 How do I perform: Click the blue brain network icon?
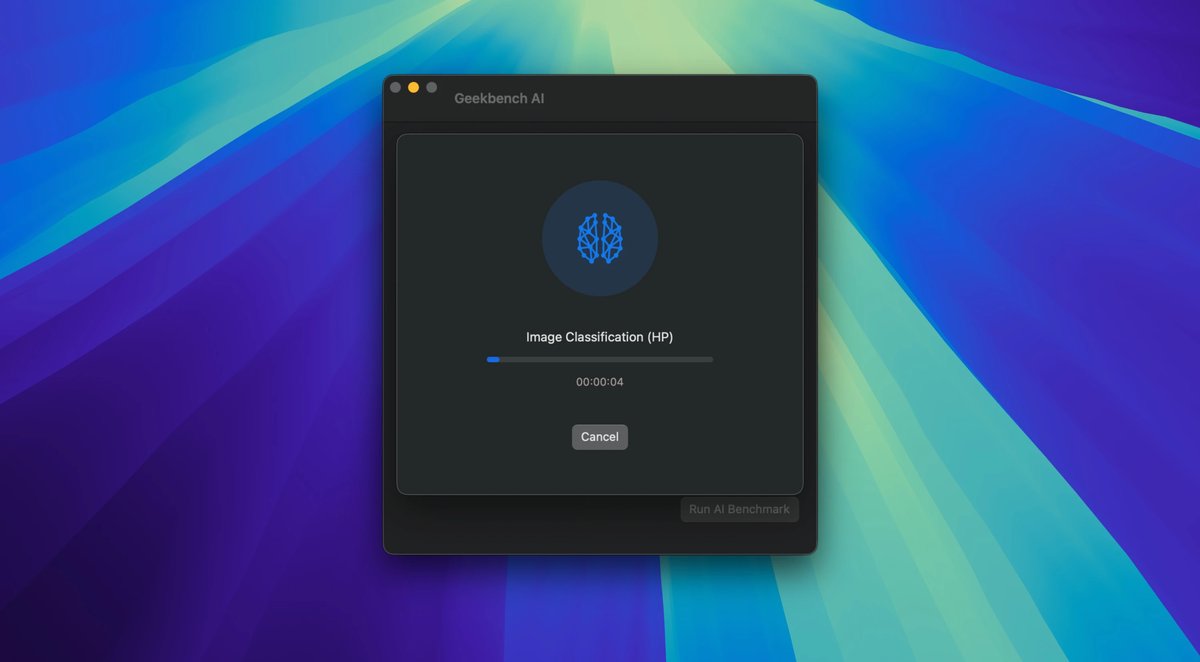(600, 238)
